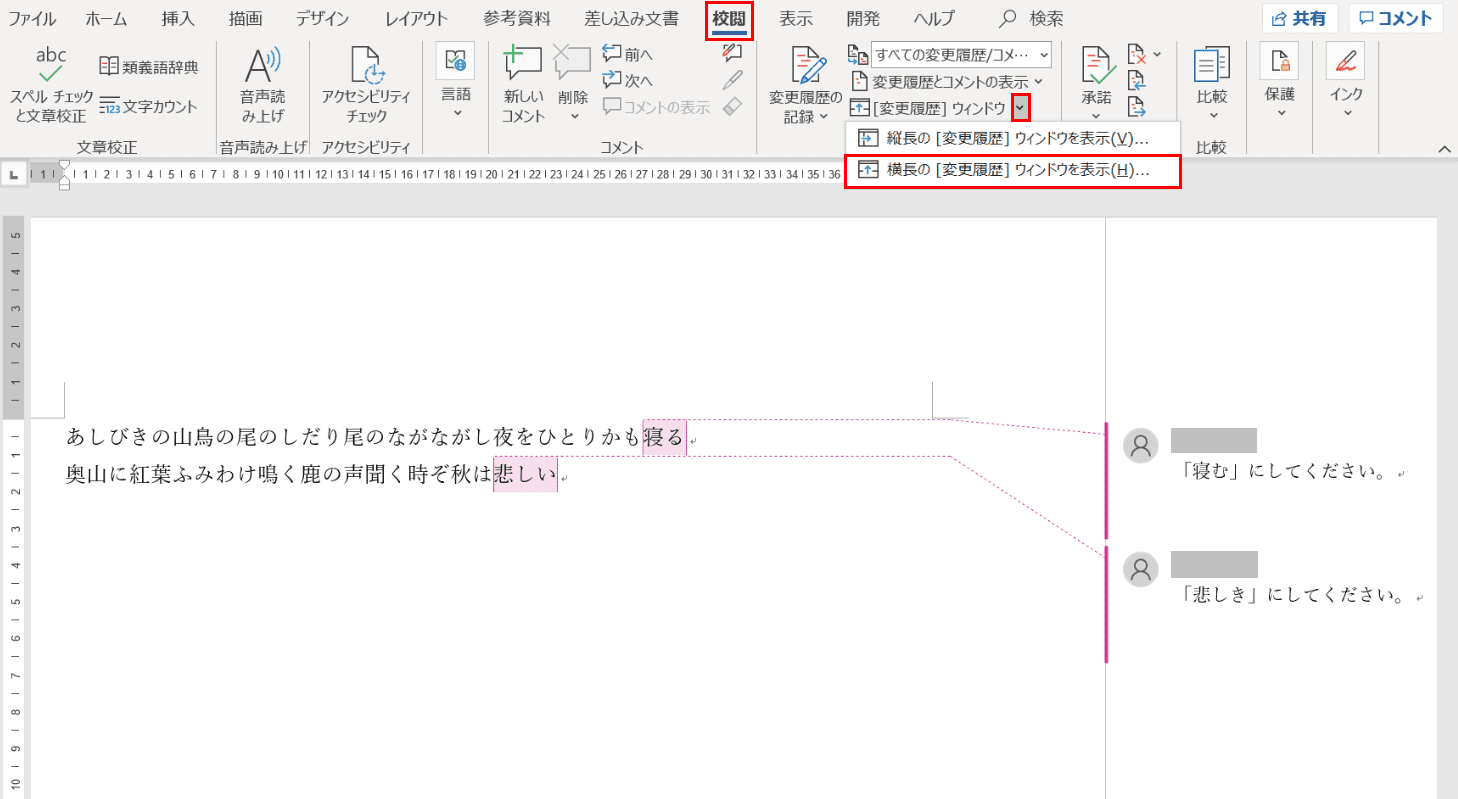Viewport: 1458px width, 799px height.
Task: Select the eraser icon in comment group
Action: click(x=733, y=106)
